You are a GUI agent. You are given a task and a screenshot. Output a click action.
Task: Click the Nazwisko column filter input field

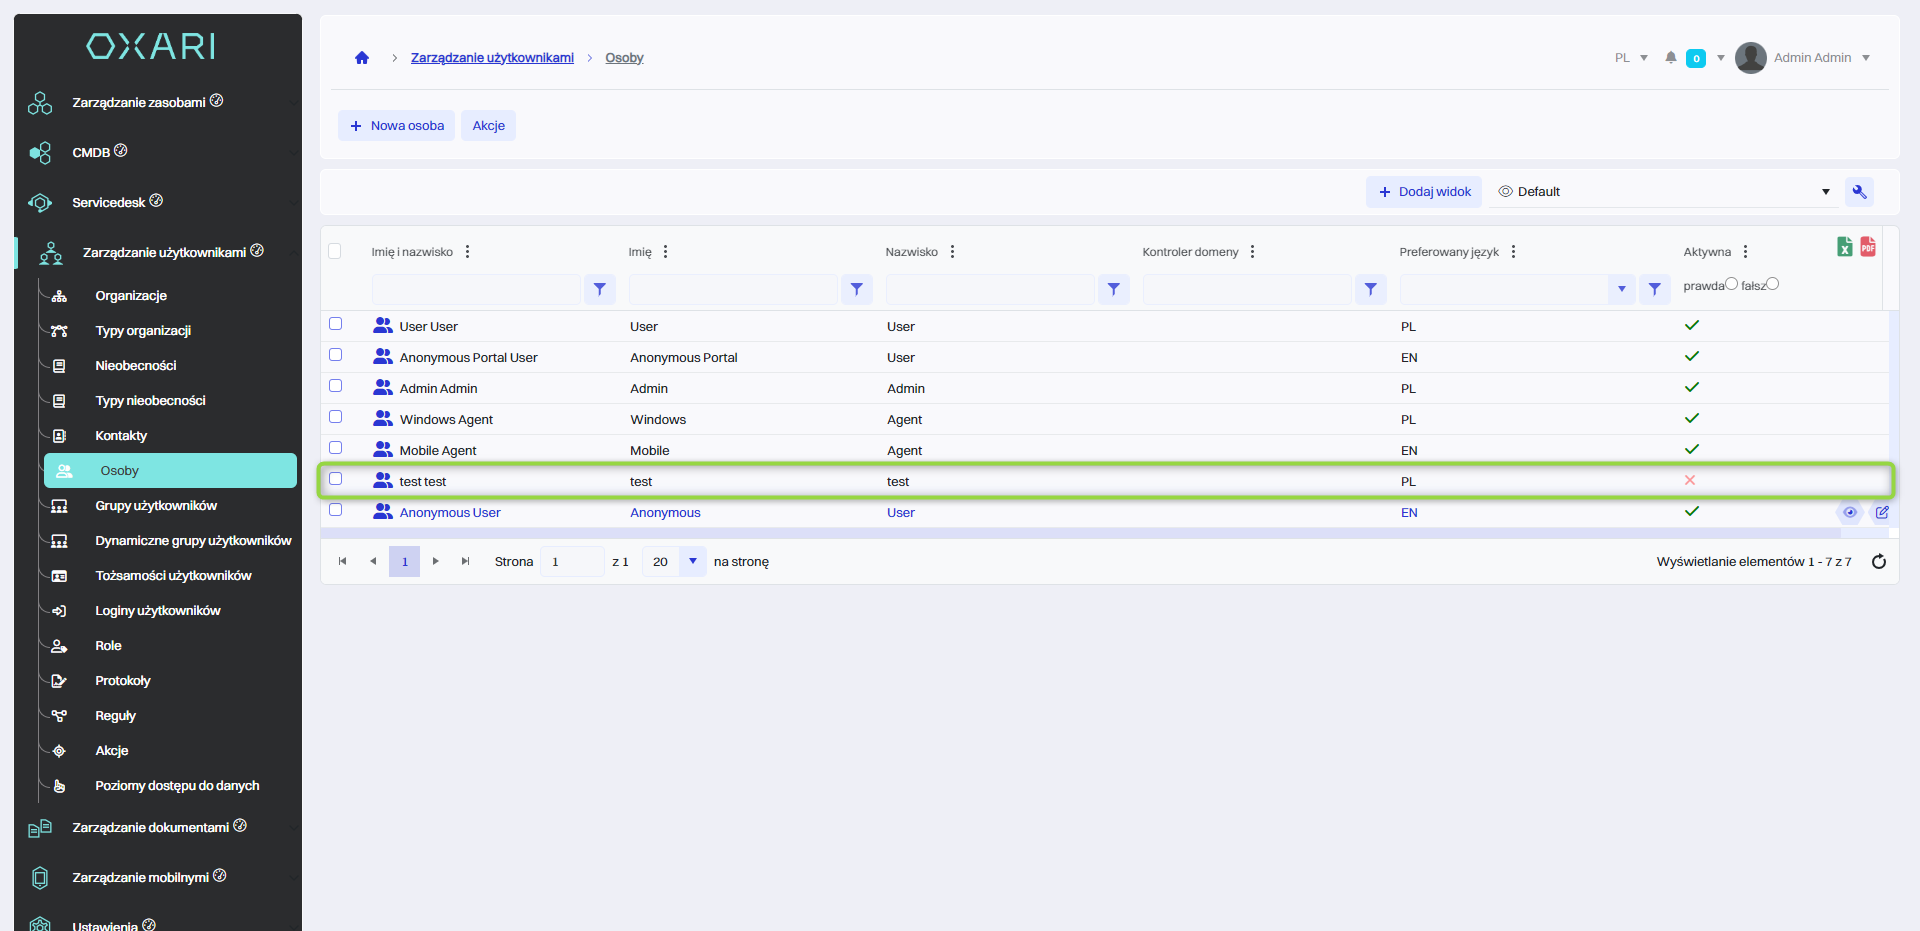pyautogui.click(x=989, y=289)
